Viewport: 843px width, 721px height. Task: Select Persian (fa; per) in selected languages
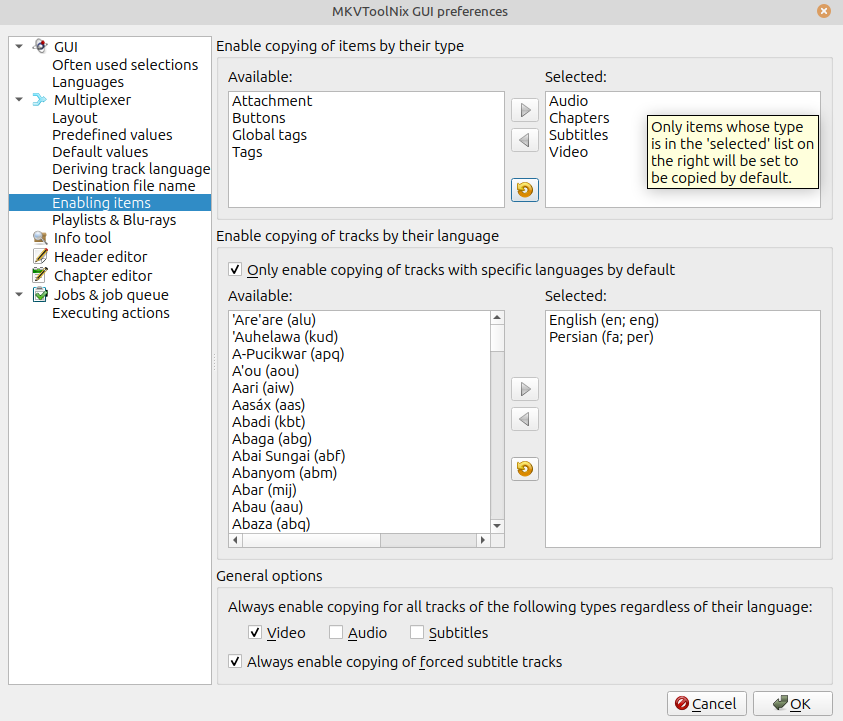[601, 337]
